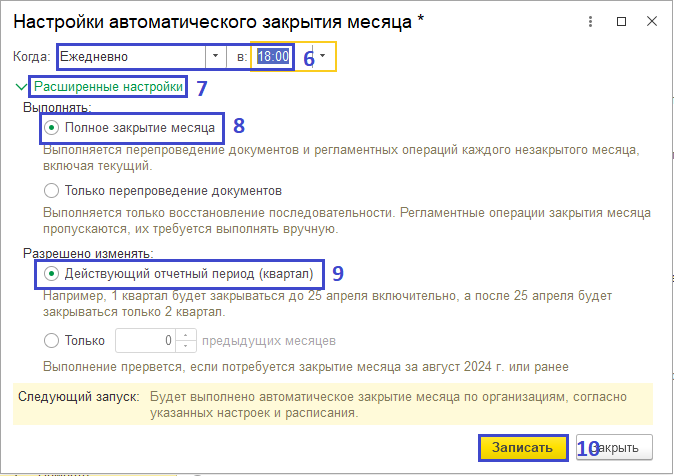This screenshot has width=674, height=476.
Task: Click the Ежедневно frequency field
Action: [132, 56]
